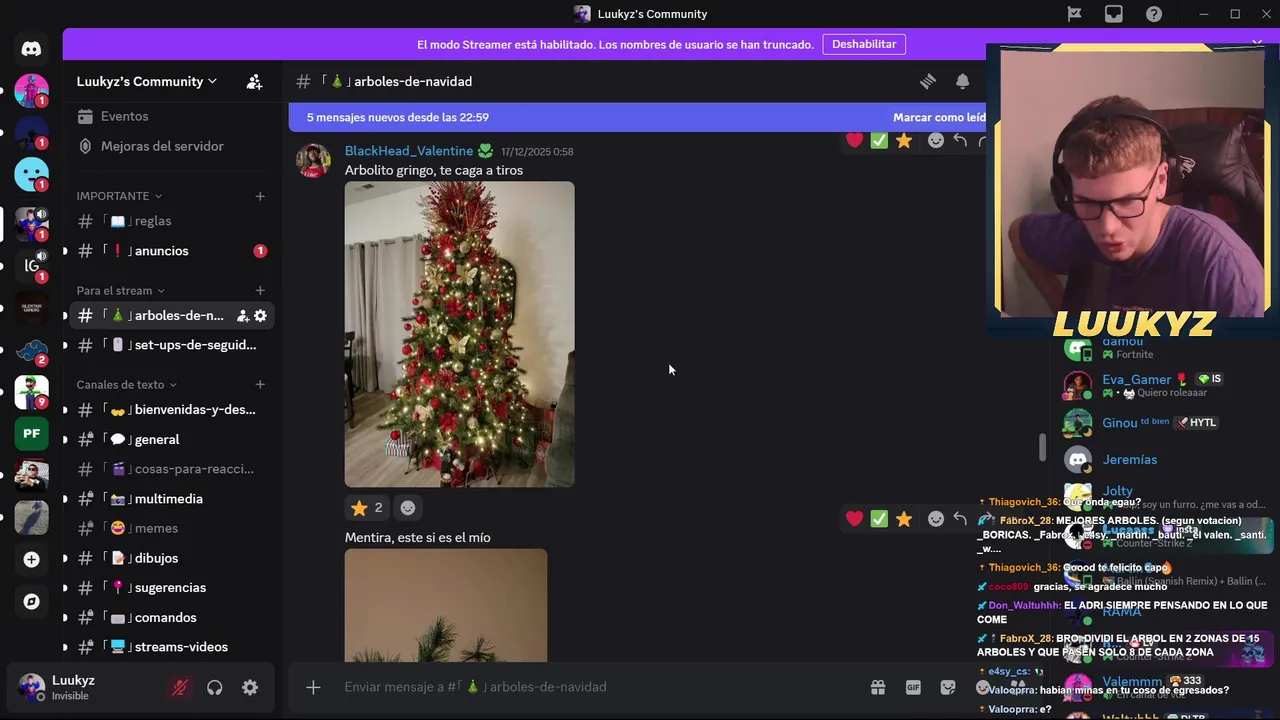Open the gift icon in message bar
The image size is (1280, 720).
click(x=877, y=687)
